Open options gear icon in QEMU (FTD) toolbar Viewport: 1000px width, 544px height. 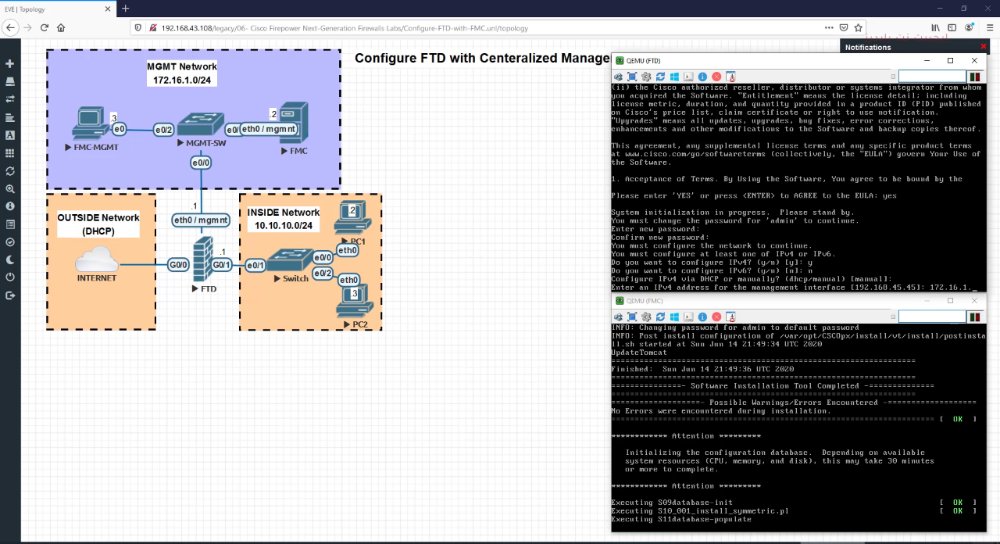coord(646,77)
